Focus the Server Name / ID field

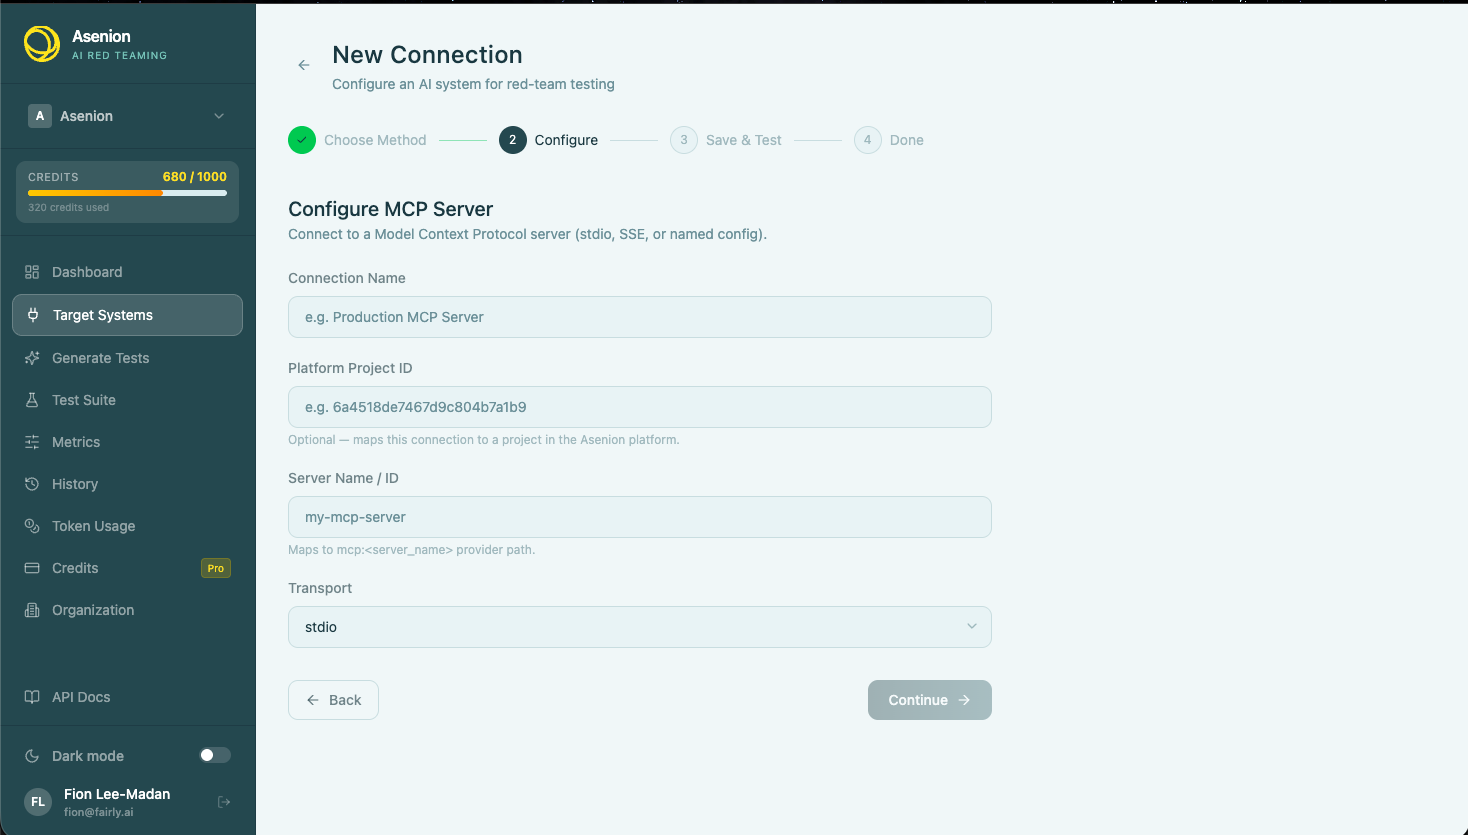tap(640, 517)
